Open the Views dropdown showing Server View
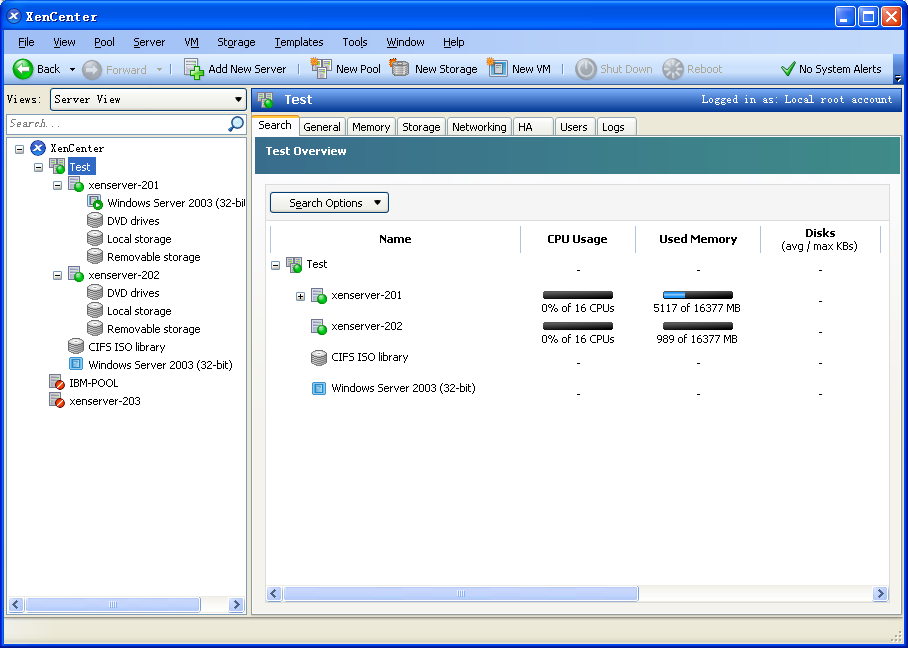 pos(148,99)
